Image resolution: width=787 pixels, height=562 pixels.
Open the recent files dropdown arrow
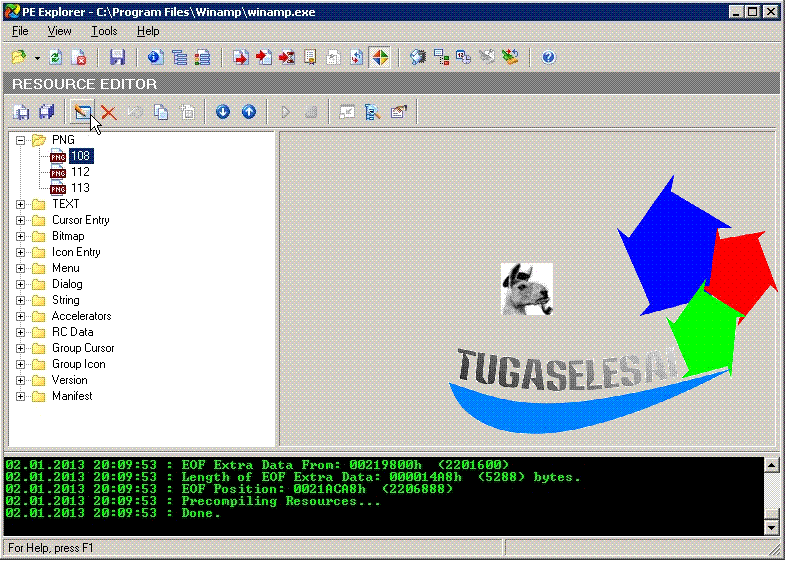click(x=37, y=58)
